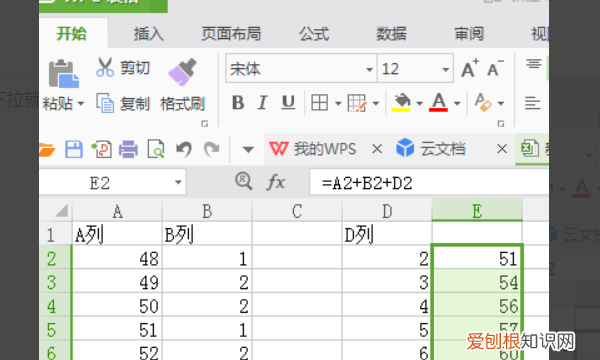Select column B header
The image size is (600, 360).
(x=207, y=211)
